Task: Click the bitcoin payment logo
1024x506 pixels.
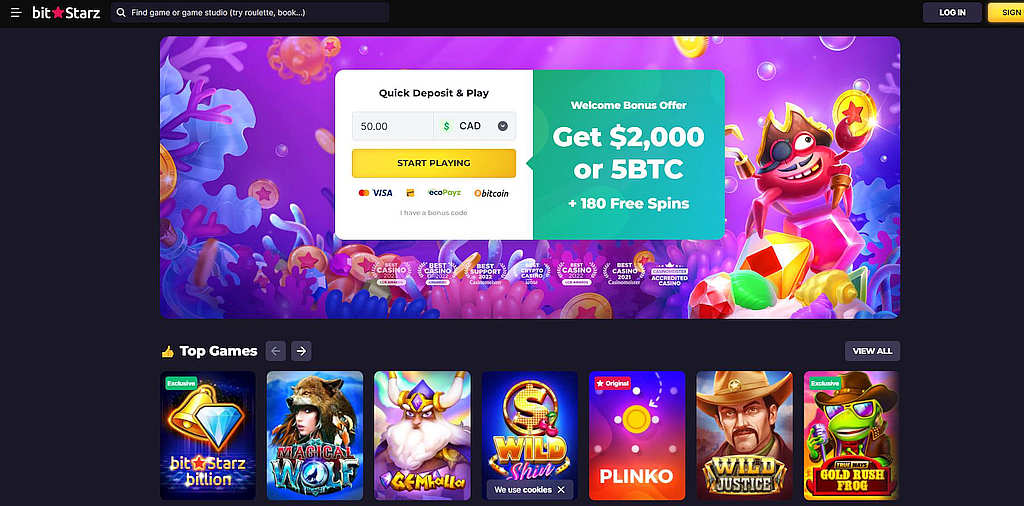Action: [491, 193]
